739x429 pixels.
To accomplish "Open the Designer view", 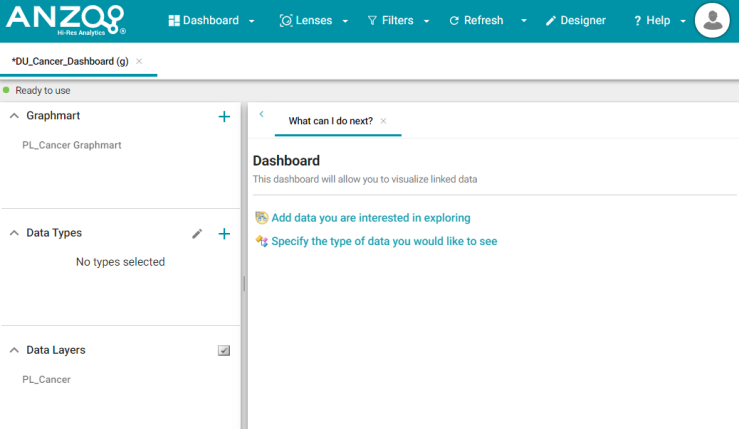I will [x=575, y=21].
